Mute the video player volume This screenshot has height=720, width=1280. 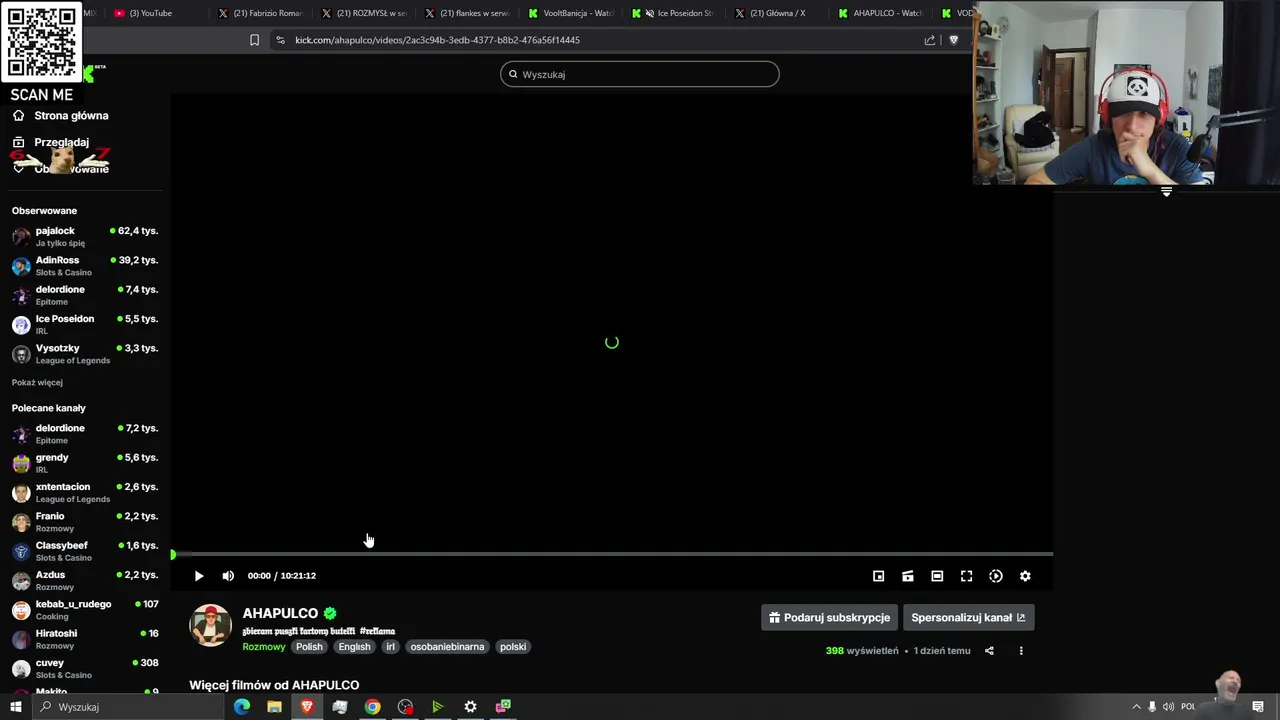pyautogui.click(x=228, y=576)
